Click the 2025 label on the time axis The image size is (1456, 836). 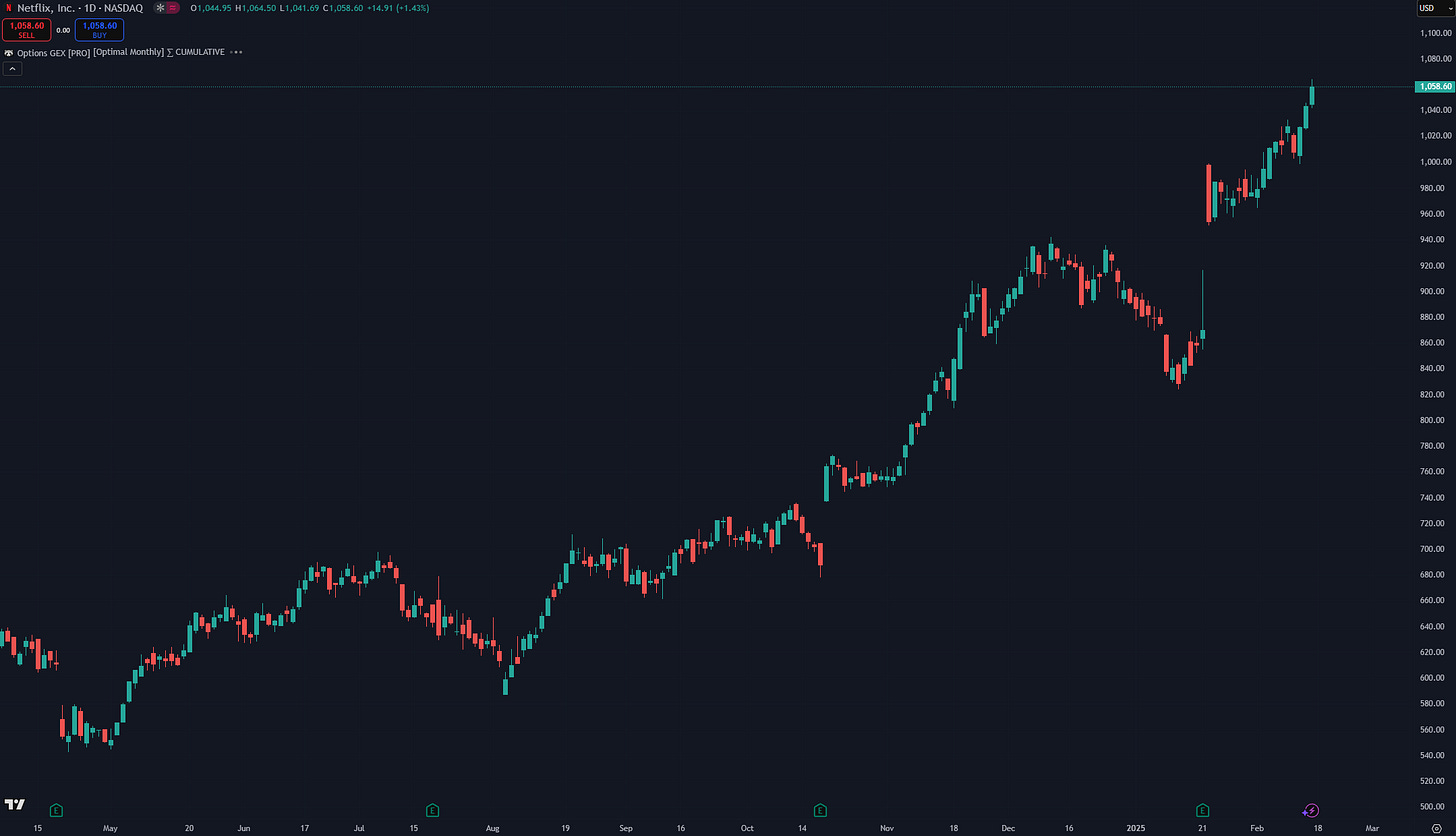[1134, 828]
